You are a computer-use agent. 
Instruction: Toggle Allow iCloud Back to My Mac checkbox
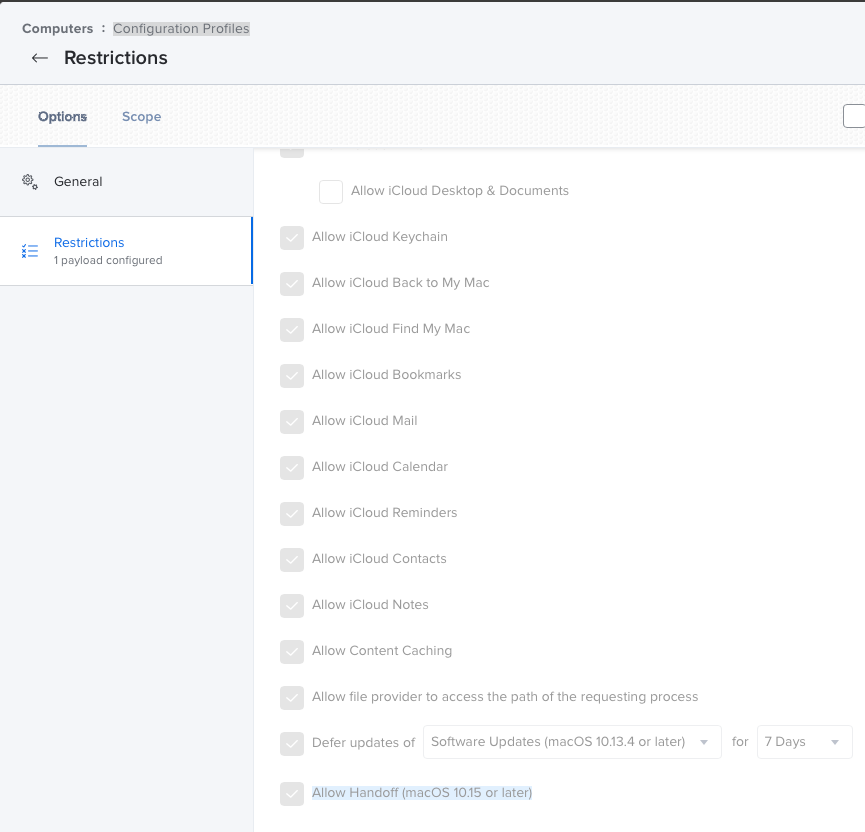click(292, 284)
